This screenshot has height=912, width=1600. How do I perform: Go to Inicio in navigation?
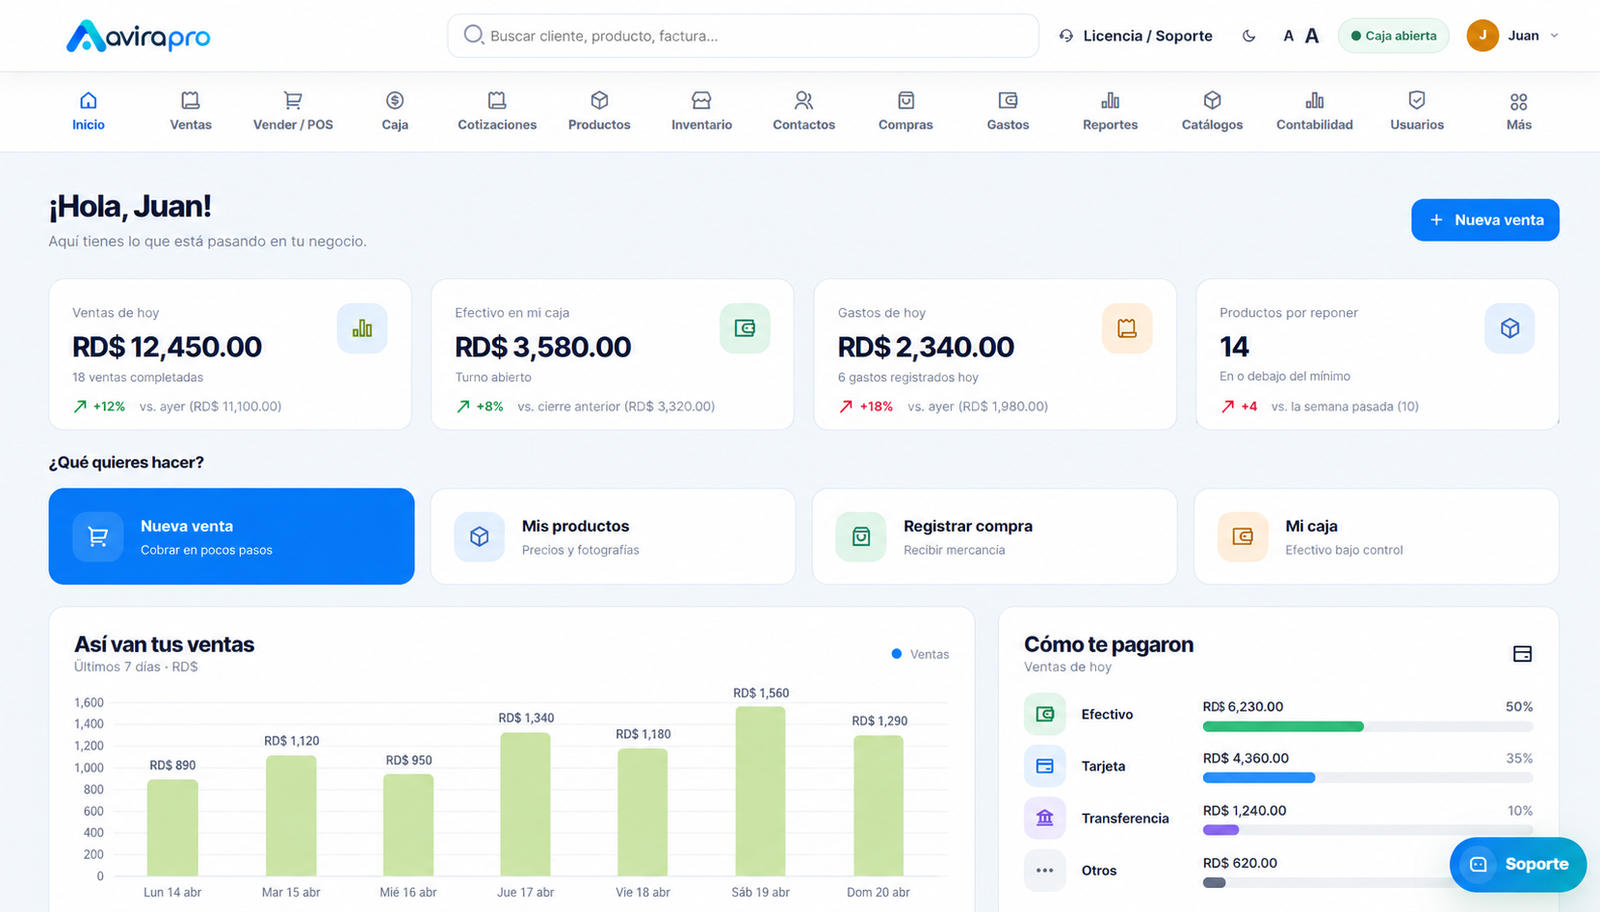[88, 111]
